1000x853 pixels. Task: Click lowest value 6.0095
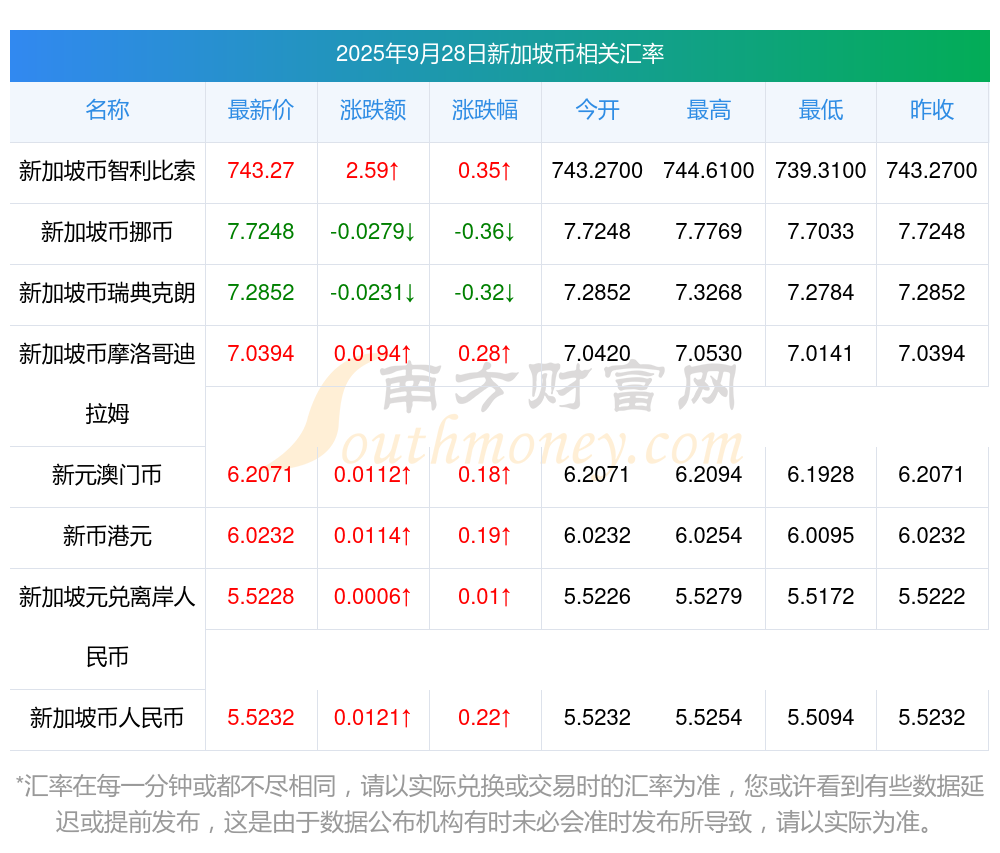tap(820, 536)
